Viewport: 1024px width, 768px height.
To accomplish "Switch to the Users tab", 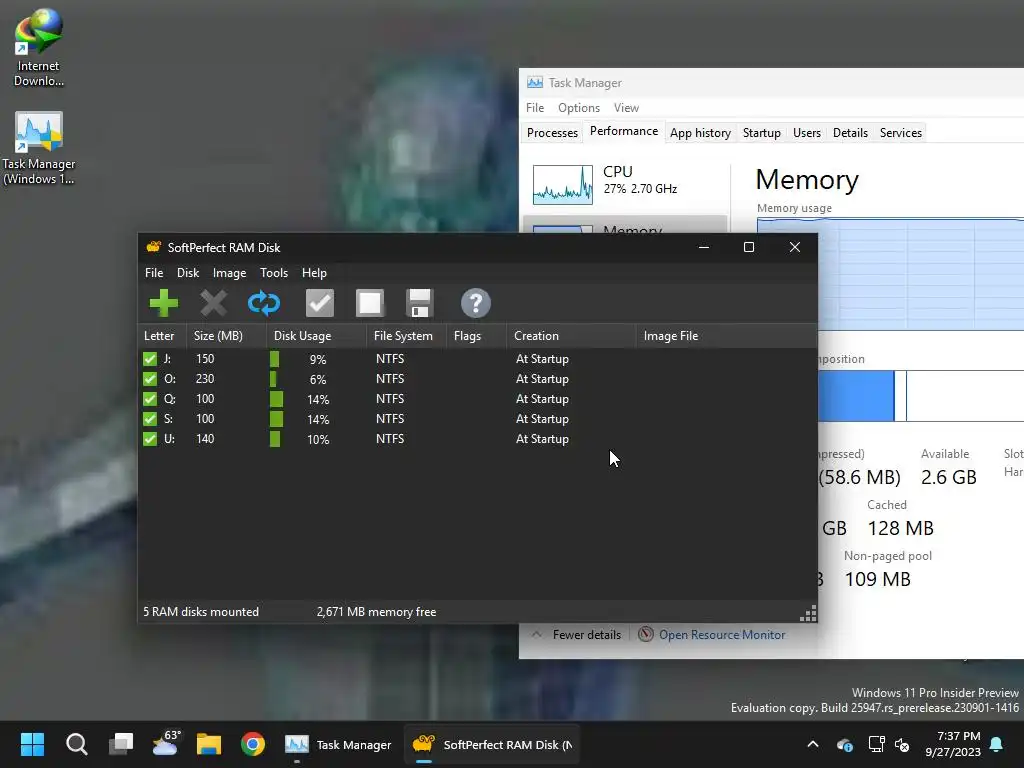I will coord(807,133).
